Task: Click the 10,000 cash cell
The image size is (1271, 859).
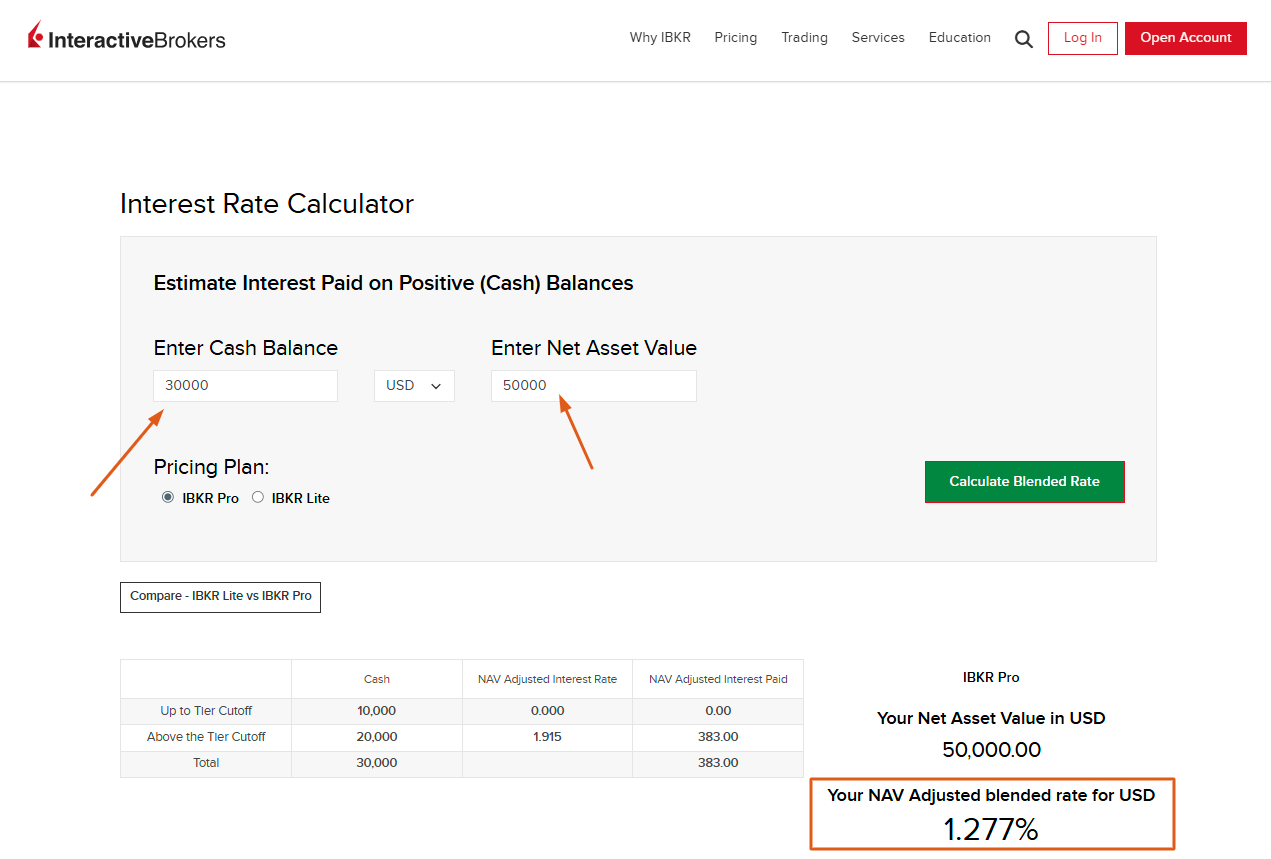Action: pyautogui.click(x=377, y=711)
